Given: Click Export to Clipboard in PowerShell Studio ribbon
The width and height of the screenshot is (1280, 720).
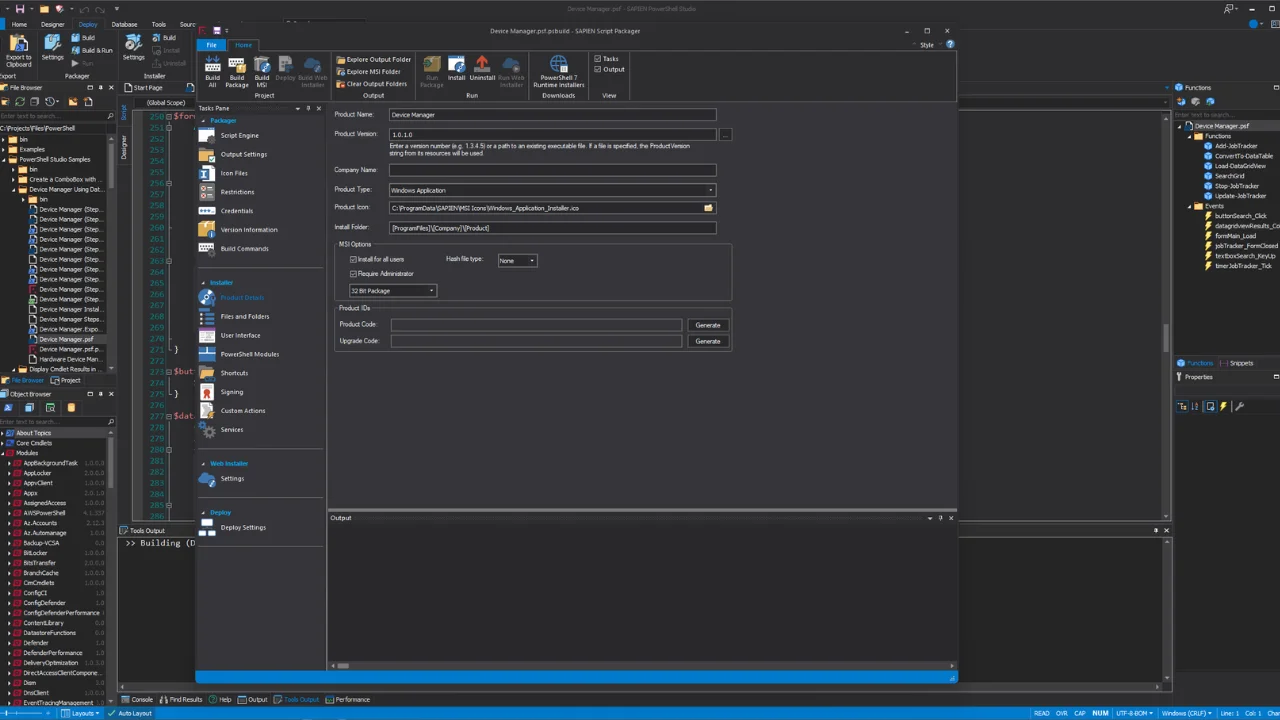Looking at the screenshot, I should click(18, 52).
